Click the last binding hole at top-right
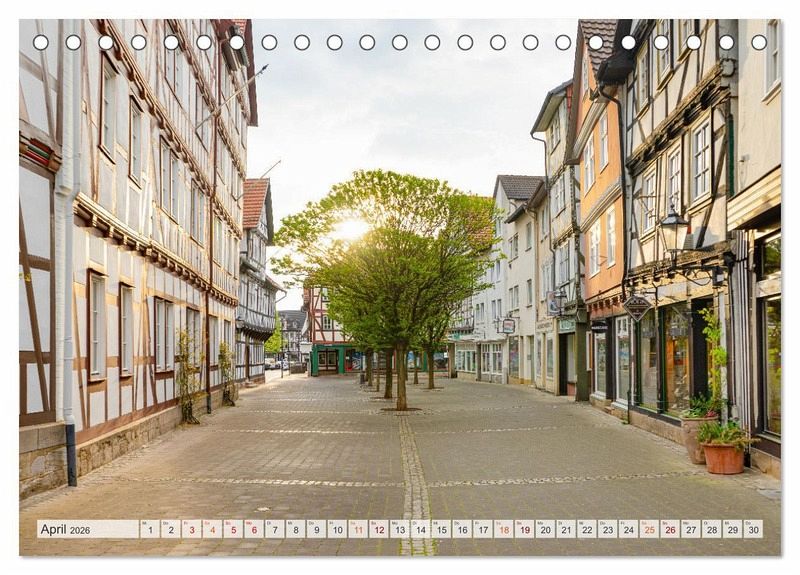Image resolution: width=800 pixels, height=575 pixels. [x=758, y=42]
